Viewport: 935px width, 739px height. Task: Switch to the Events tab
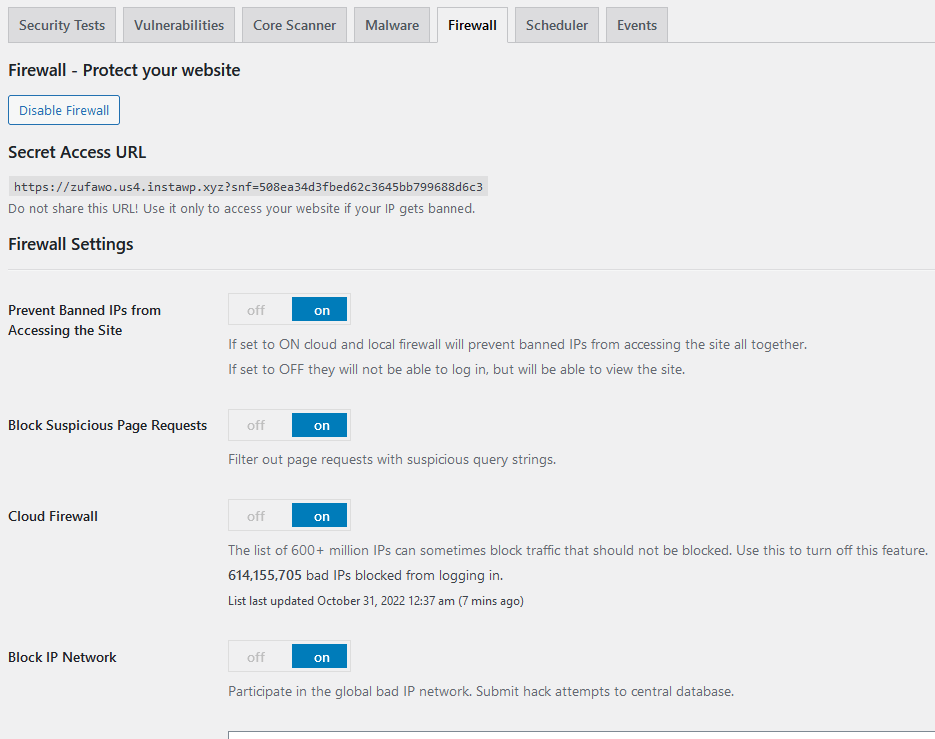click(x=637, y=25)
